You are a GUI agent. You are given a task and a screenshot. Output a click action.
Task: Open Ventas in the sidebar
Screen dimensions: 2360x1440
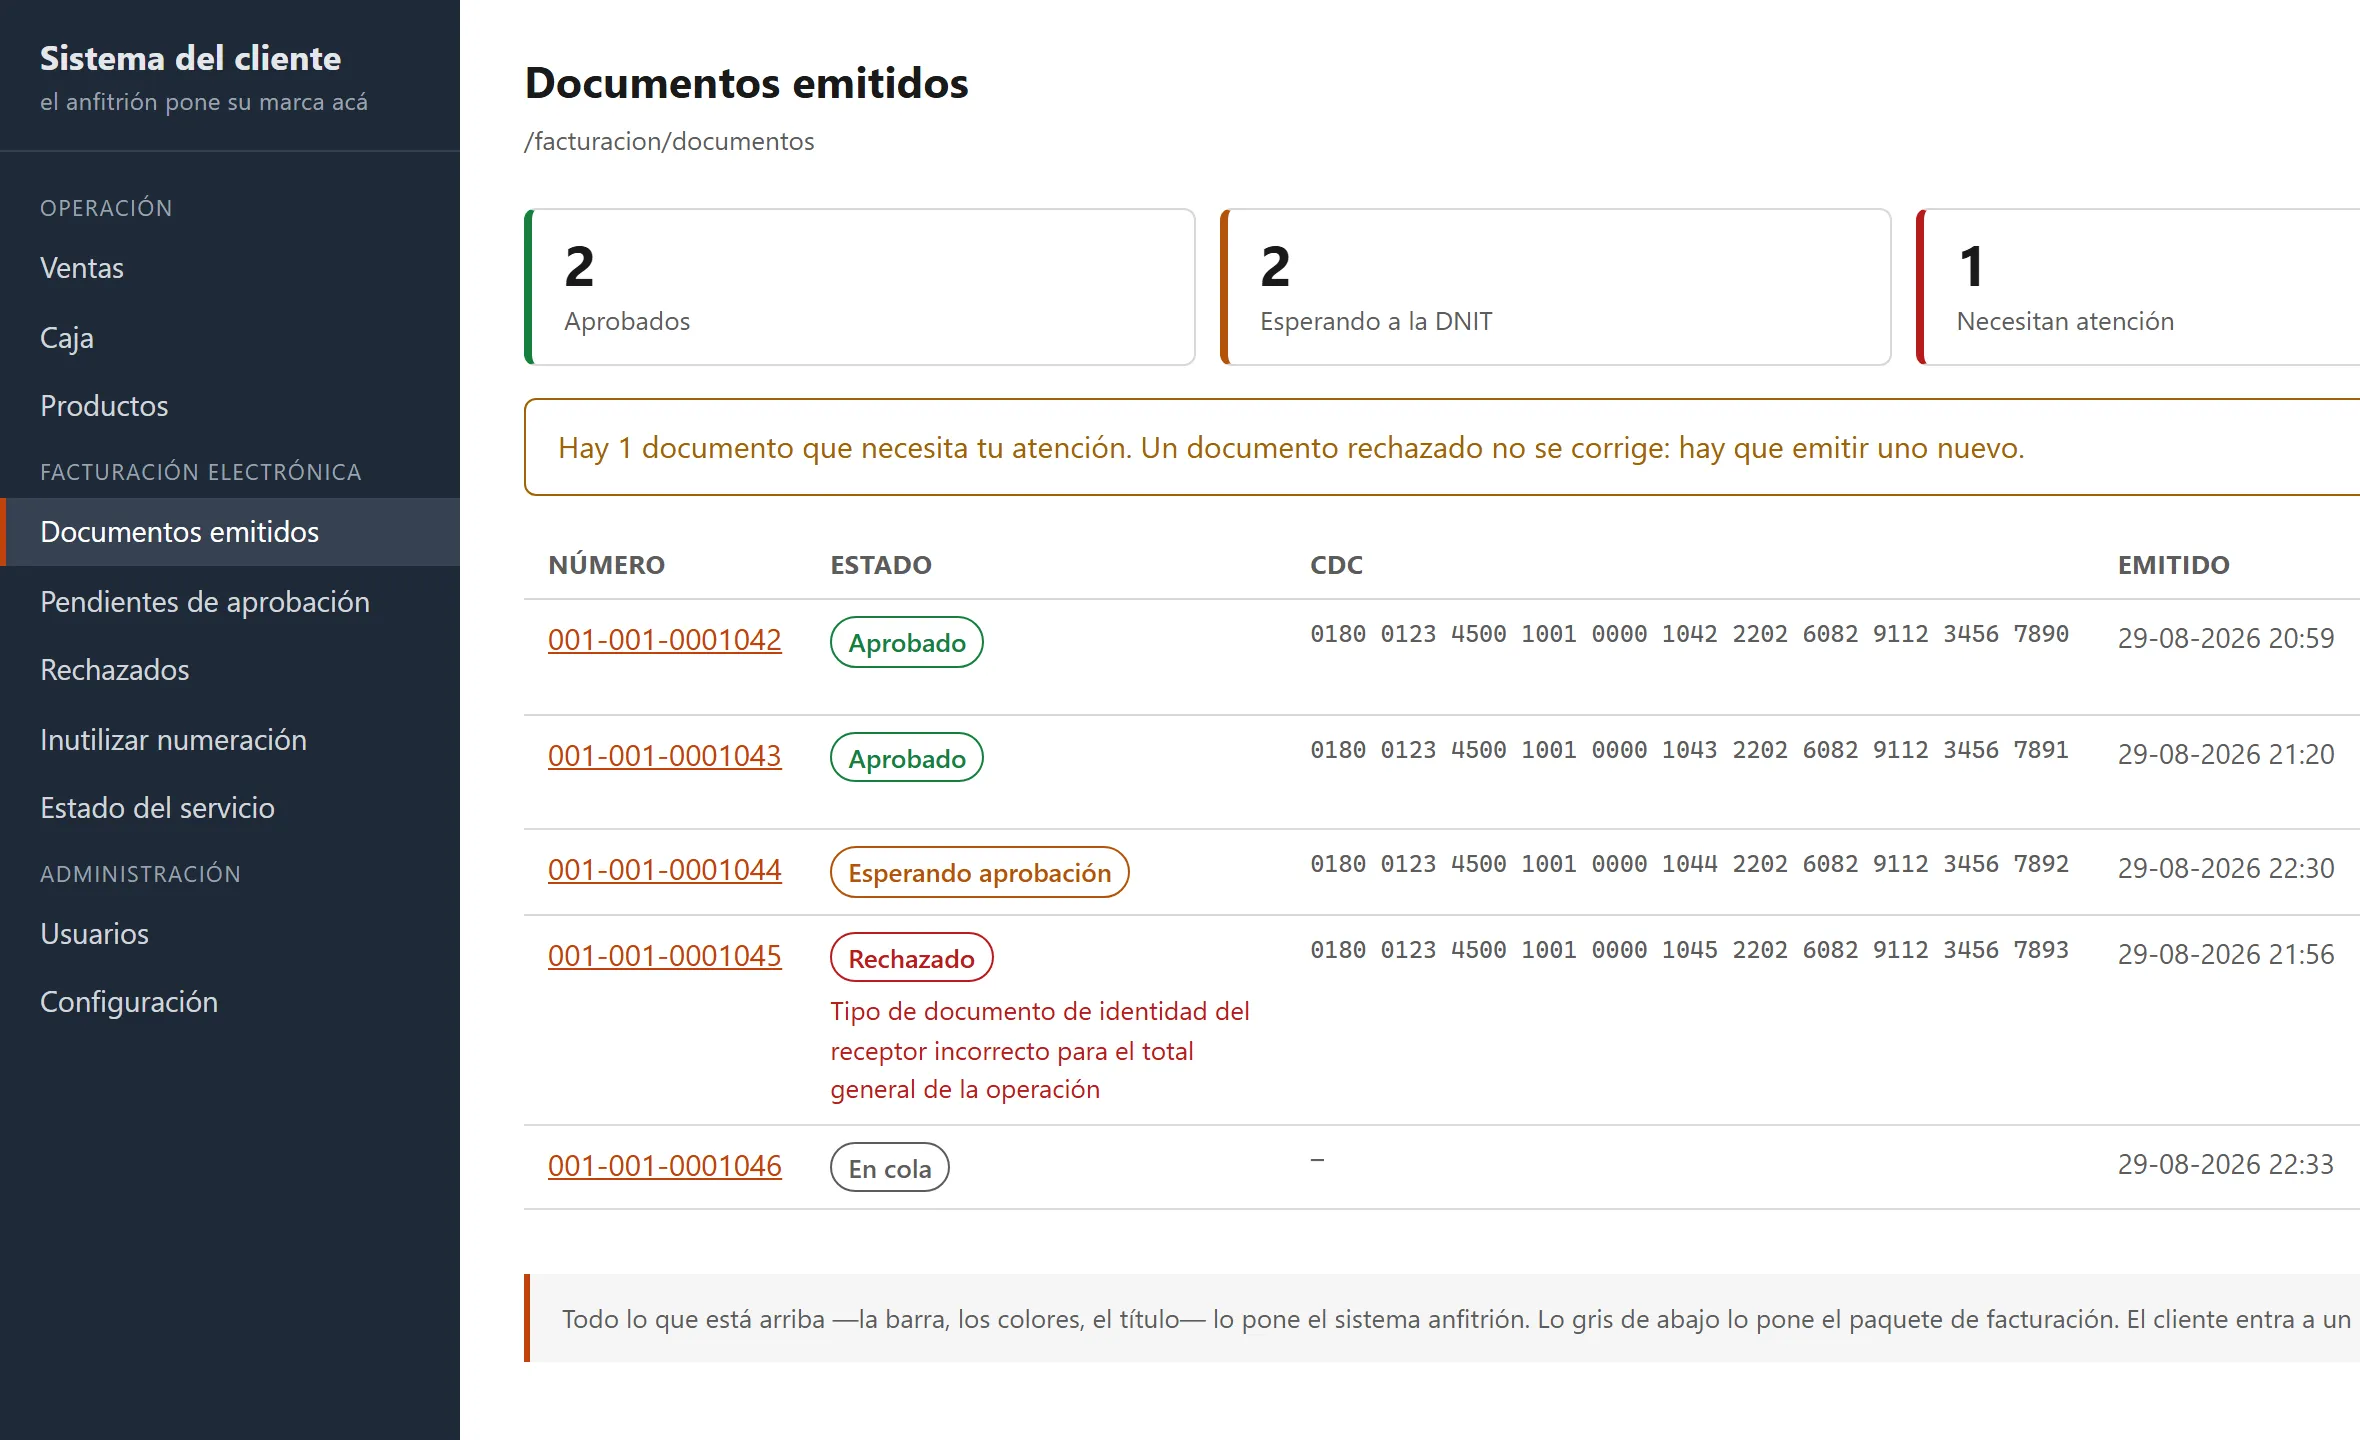tap(230, 268)
